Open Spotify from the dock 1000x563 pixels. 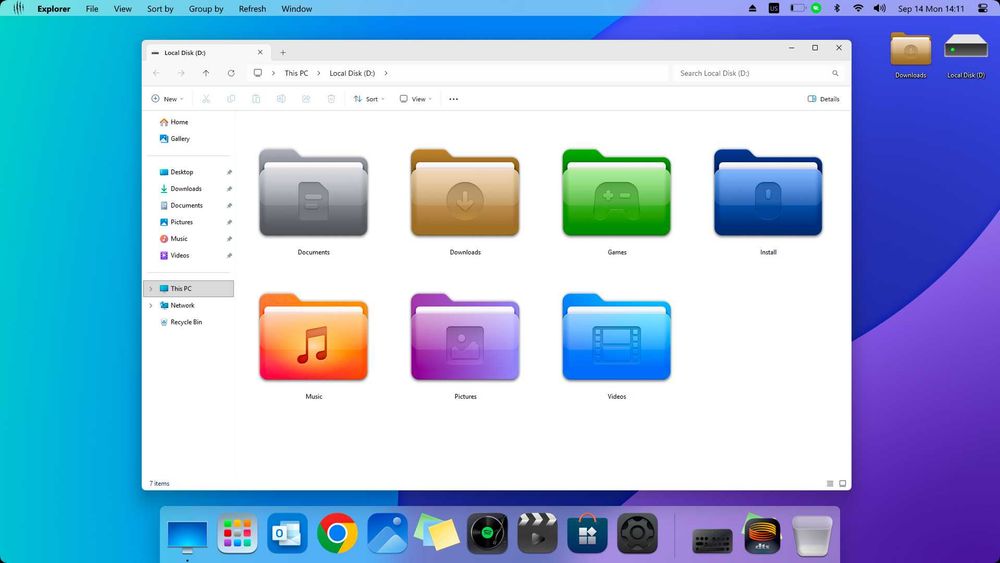[487, 533]
